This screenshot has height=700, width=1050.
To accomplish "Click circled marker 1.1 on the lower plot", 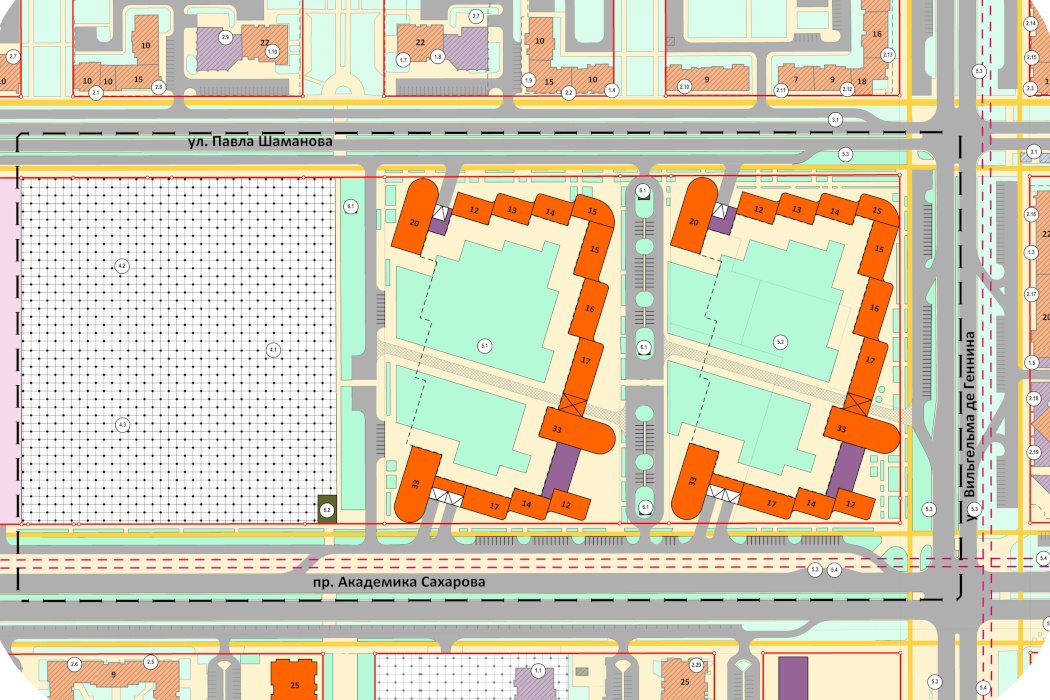I will click(538, 670).
